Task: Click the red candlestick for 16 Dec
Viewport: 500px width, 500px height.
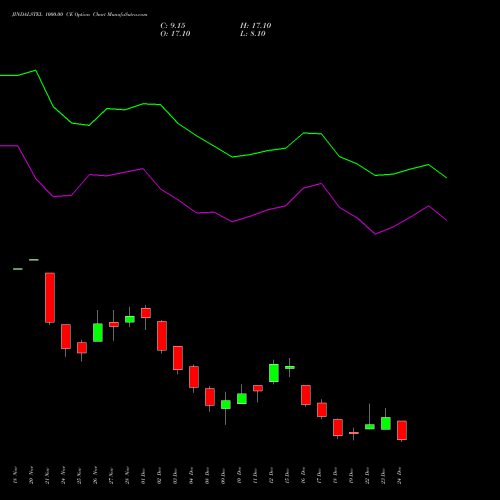Action: coord(306,395)
